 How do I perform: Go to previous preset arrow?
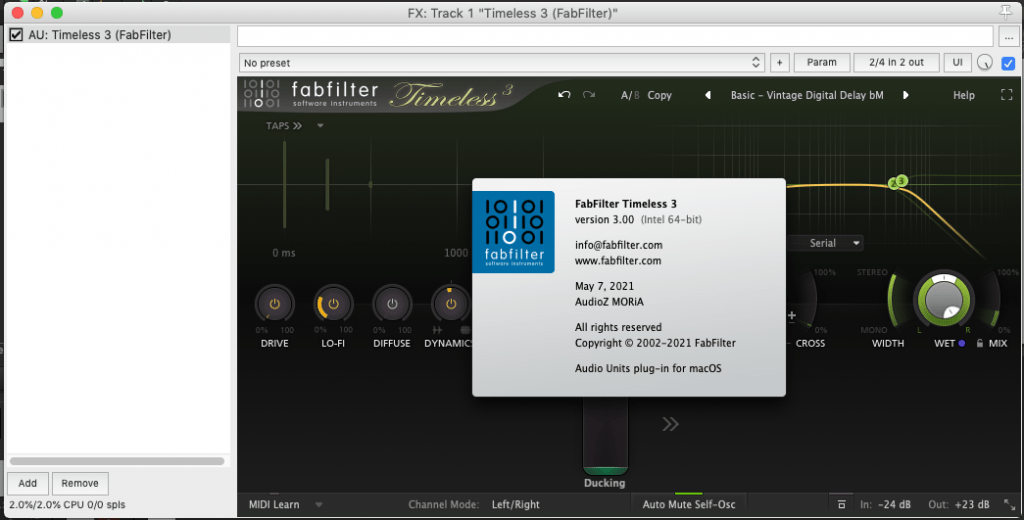708,95
